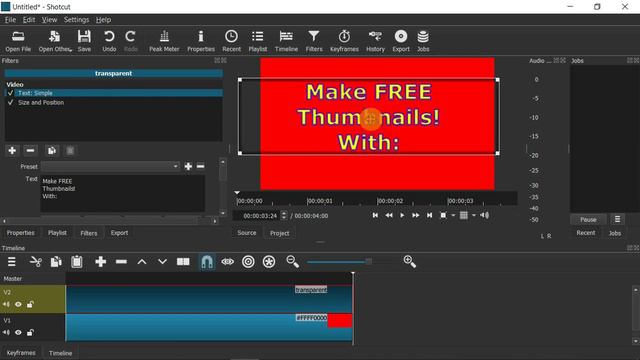Screen dimensions: 640x360
Task: Remove selected filter with minus button
Action: 30,151
